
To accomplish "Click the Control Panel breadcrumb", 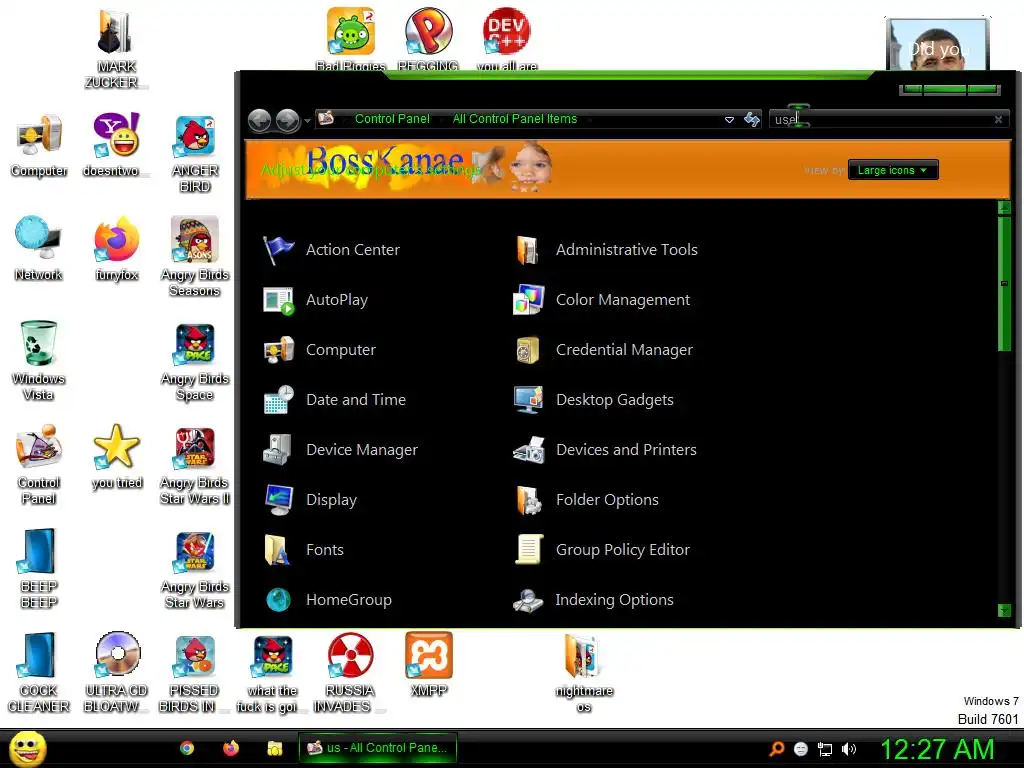I will (x=392, y=119).
